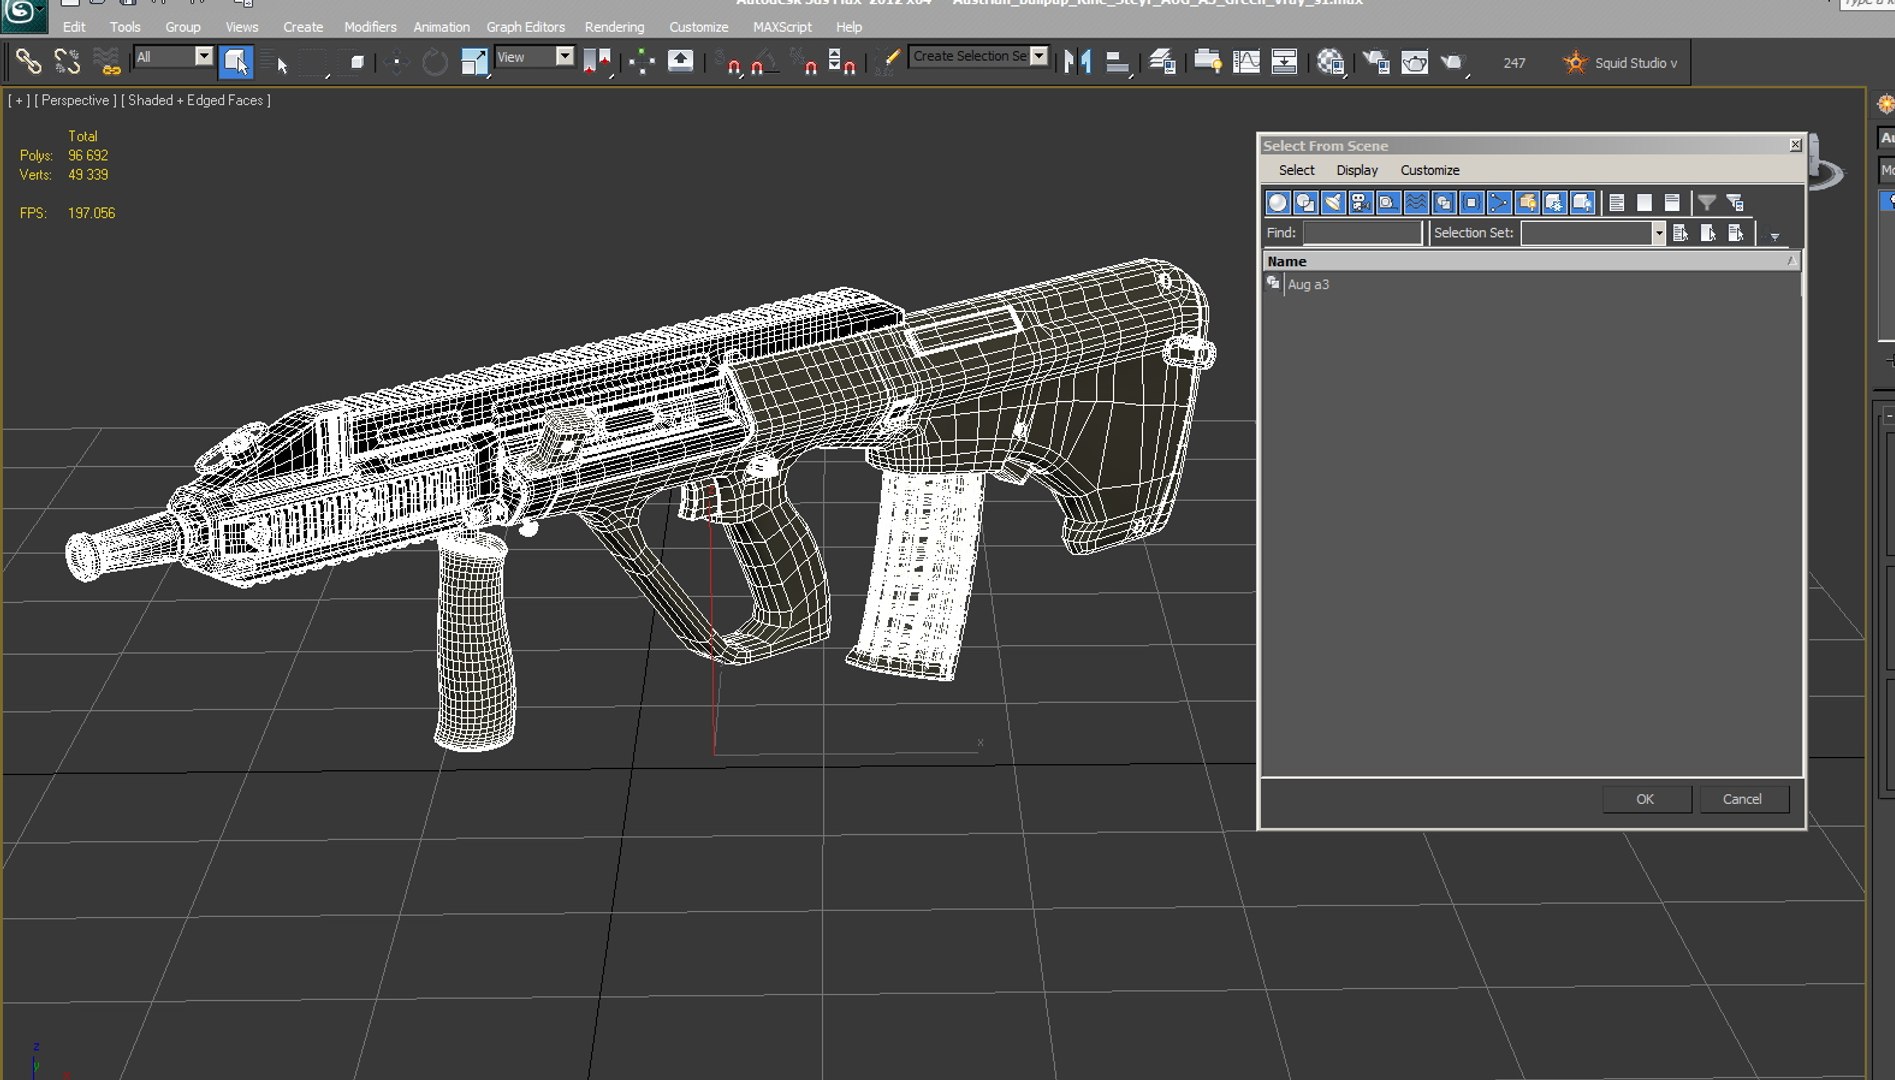
Task: Open Display menu in Select From Scene
Action: pyautogui.click(x=1357, y=170)
